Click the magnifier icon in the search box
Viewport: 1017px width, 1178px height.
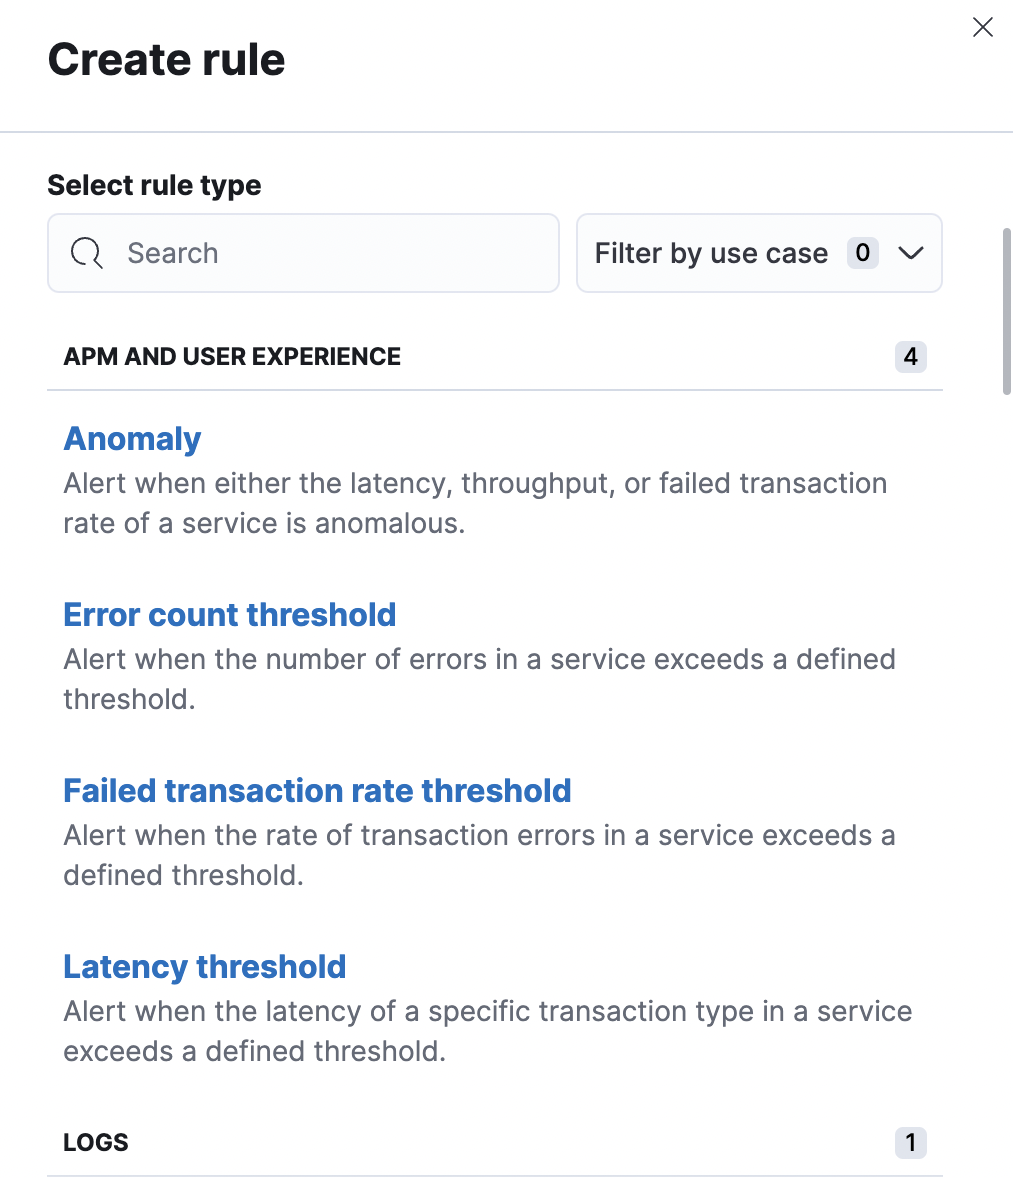87,254
